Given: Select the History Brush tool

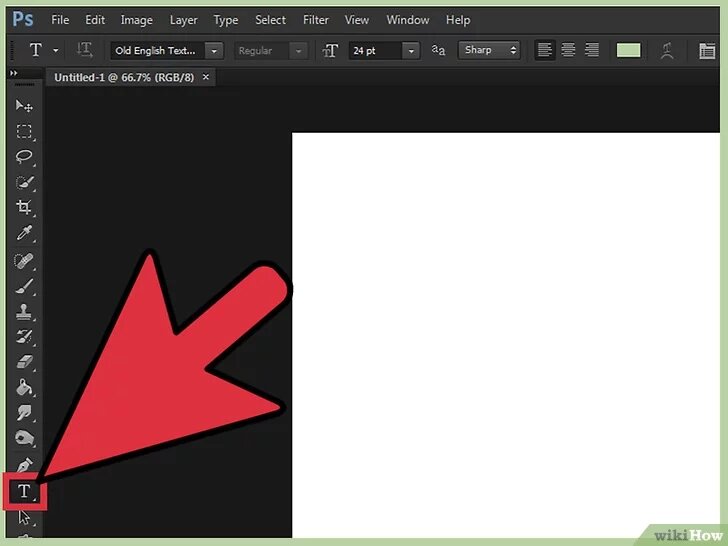Looking at the screenshot, I should point(24,336).
